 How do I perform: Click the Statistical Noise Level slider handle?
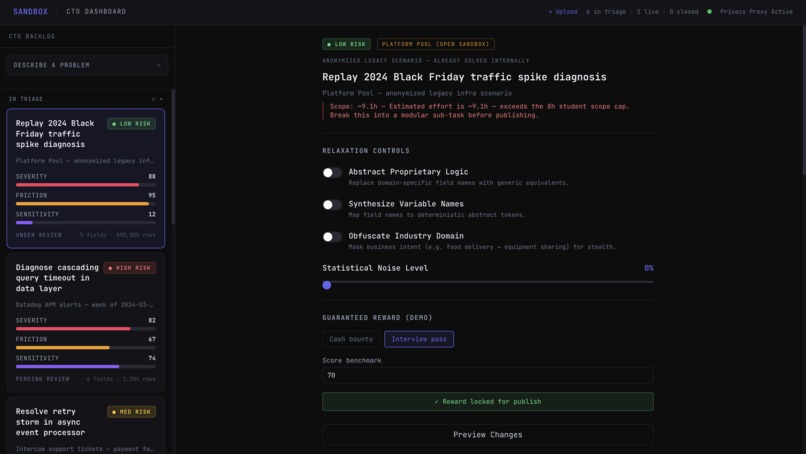point(327,285)
